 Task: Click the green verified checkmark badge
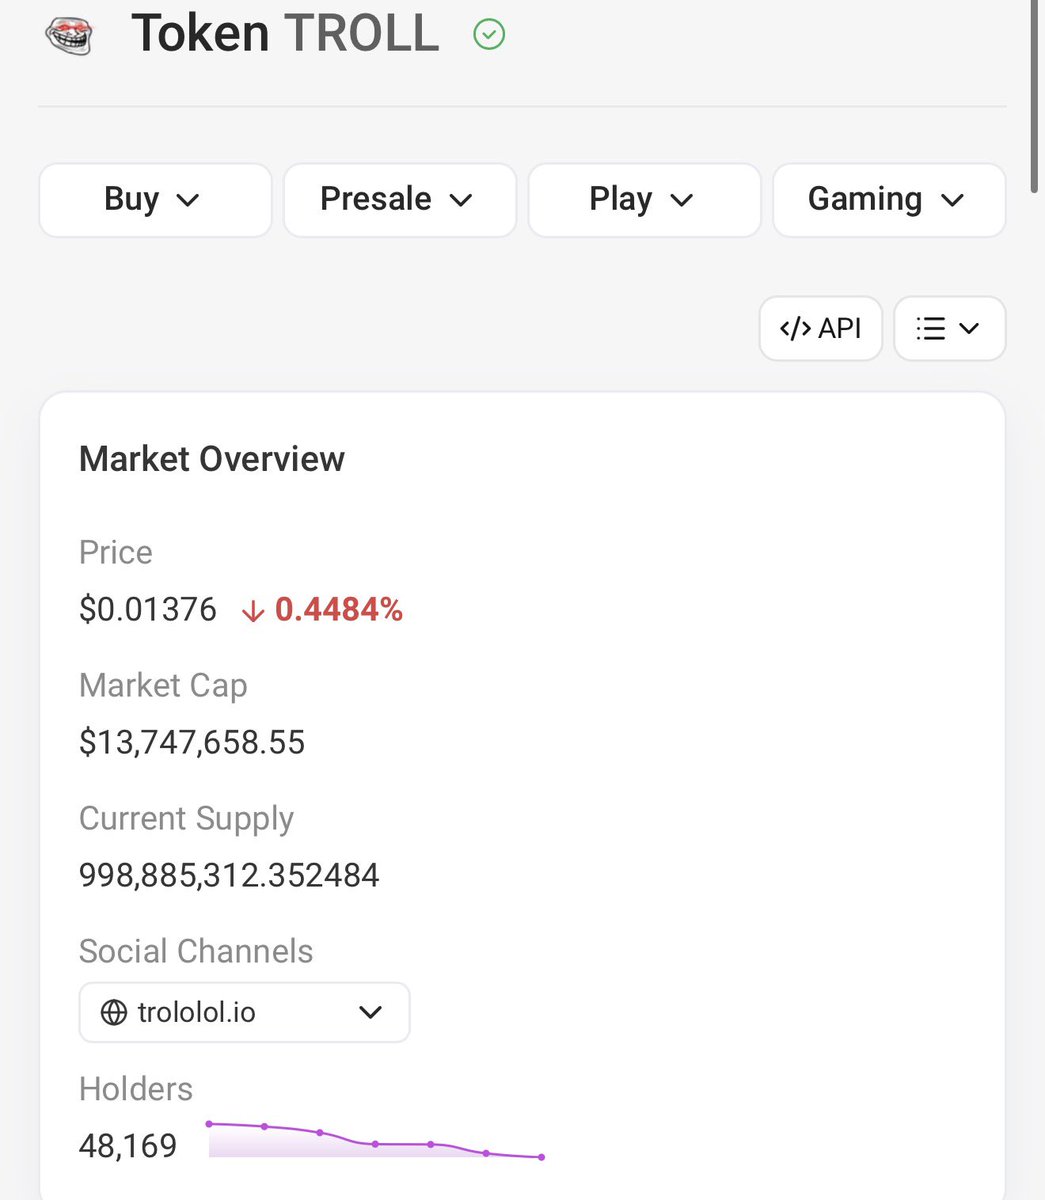coord(489,35)
